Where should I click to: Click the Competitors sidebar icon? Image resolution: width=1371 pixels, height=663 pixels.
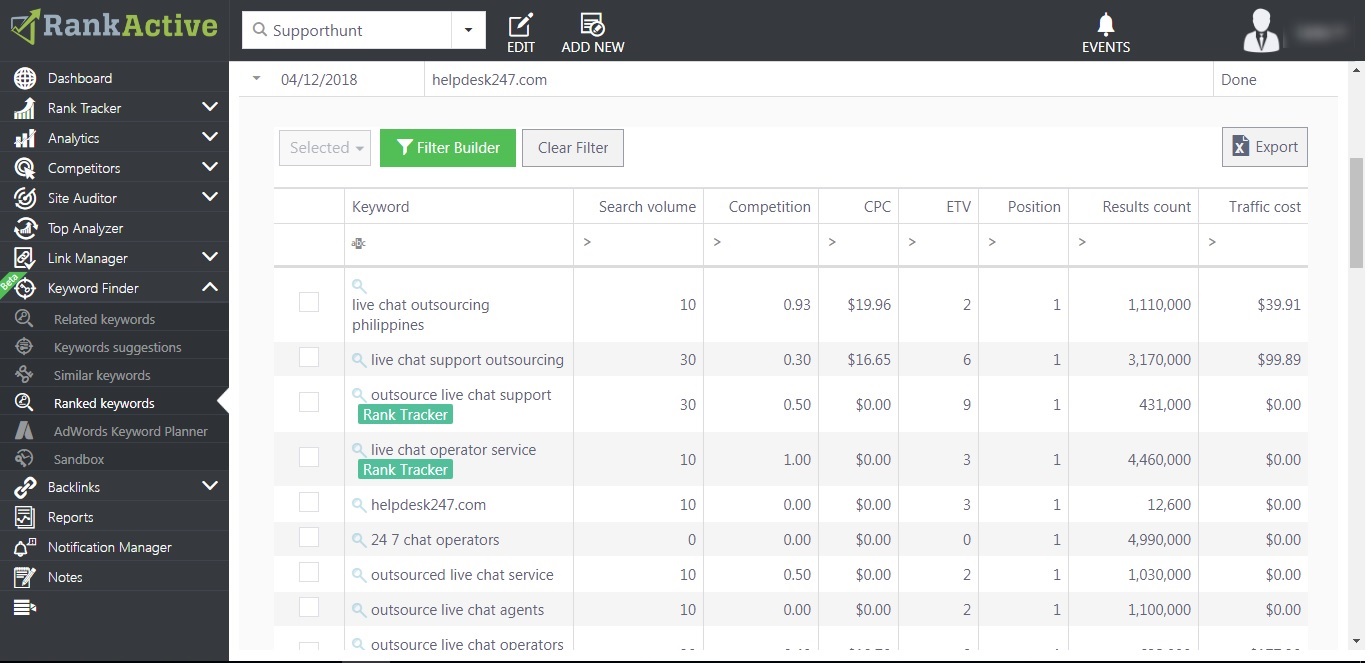(25, 168)
